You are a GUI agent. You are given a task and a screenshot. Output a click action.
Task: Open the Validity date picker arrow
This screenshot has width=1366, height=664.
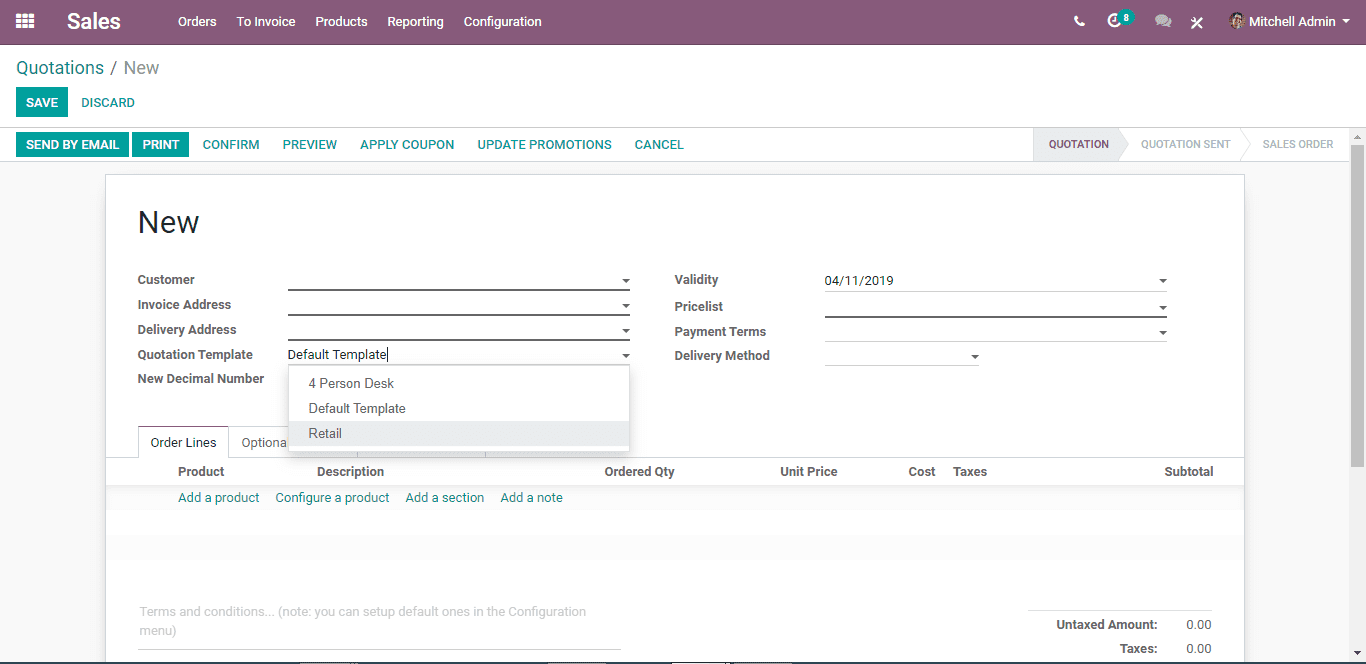[x=1162, y=282]
